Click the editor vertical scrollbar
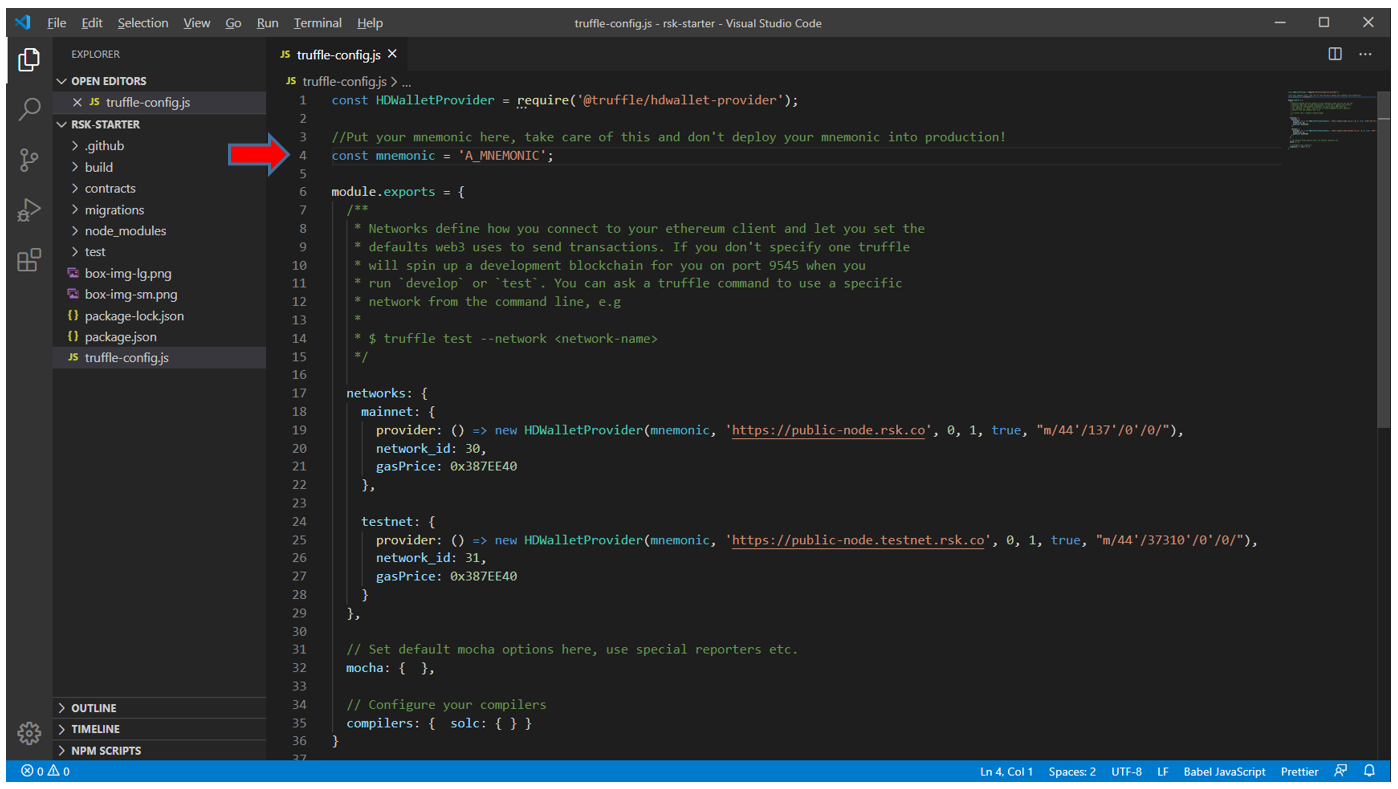The image size is (1398, 789). click(1384, 258)
